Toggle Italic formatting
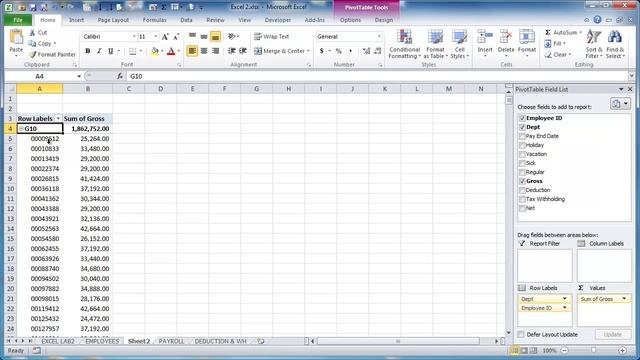The image size is (640, 360). click(x=99, y=51)
